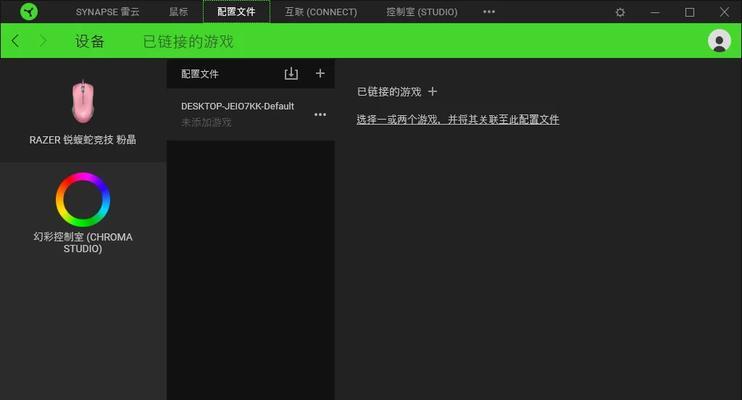Go back with the left arrow
This screenshot has height=400, width=742.
pos(16,41)
